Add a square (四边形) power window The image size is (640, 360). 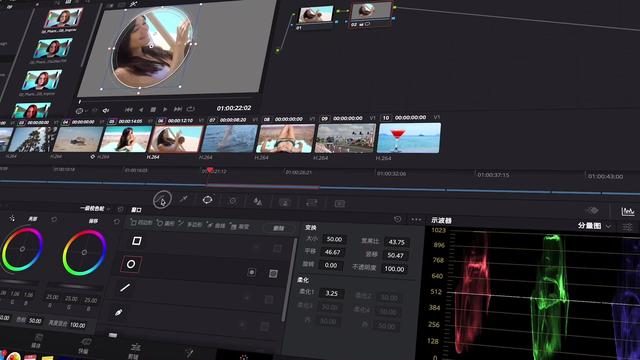point(141,222)
